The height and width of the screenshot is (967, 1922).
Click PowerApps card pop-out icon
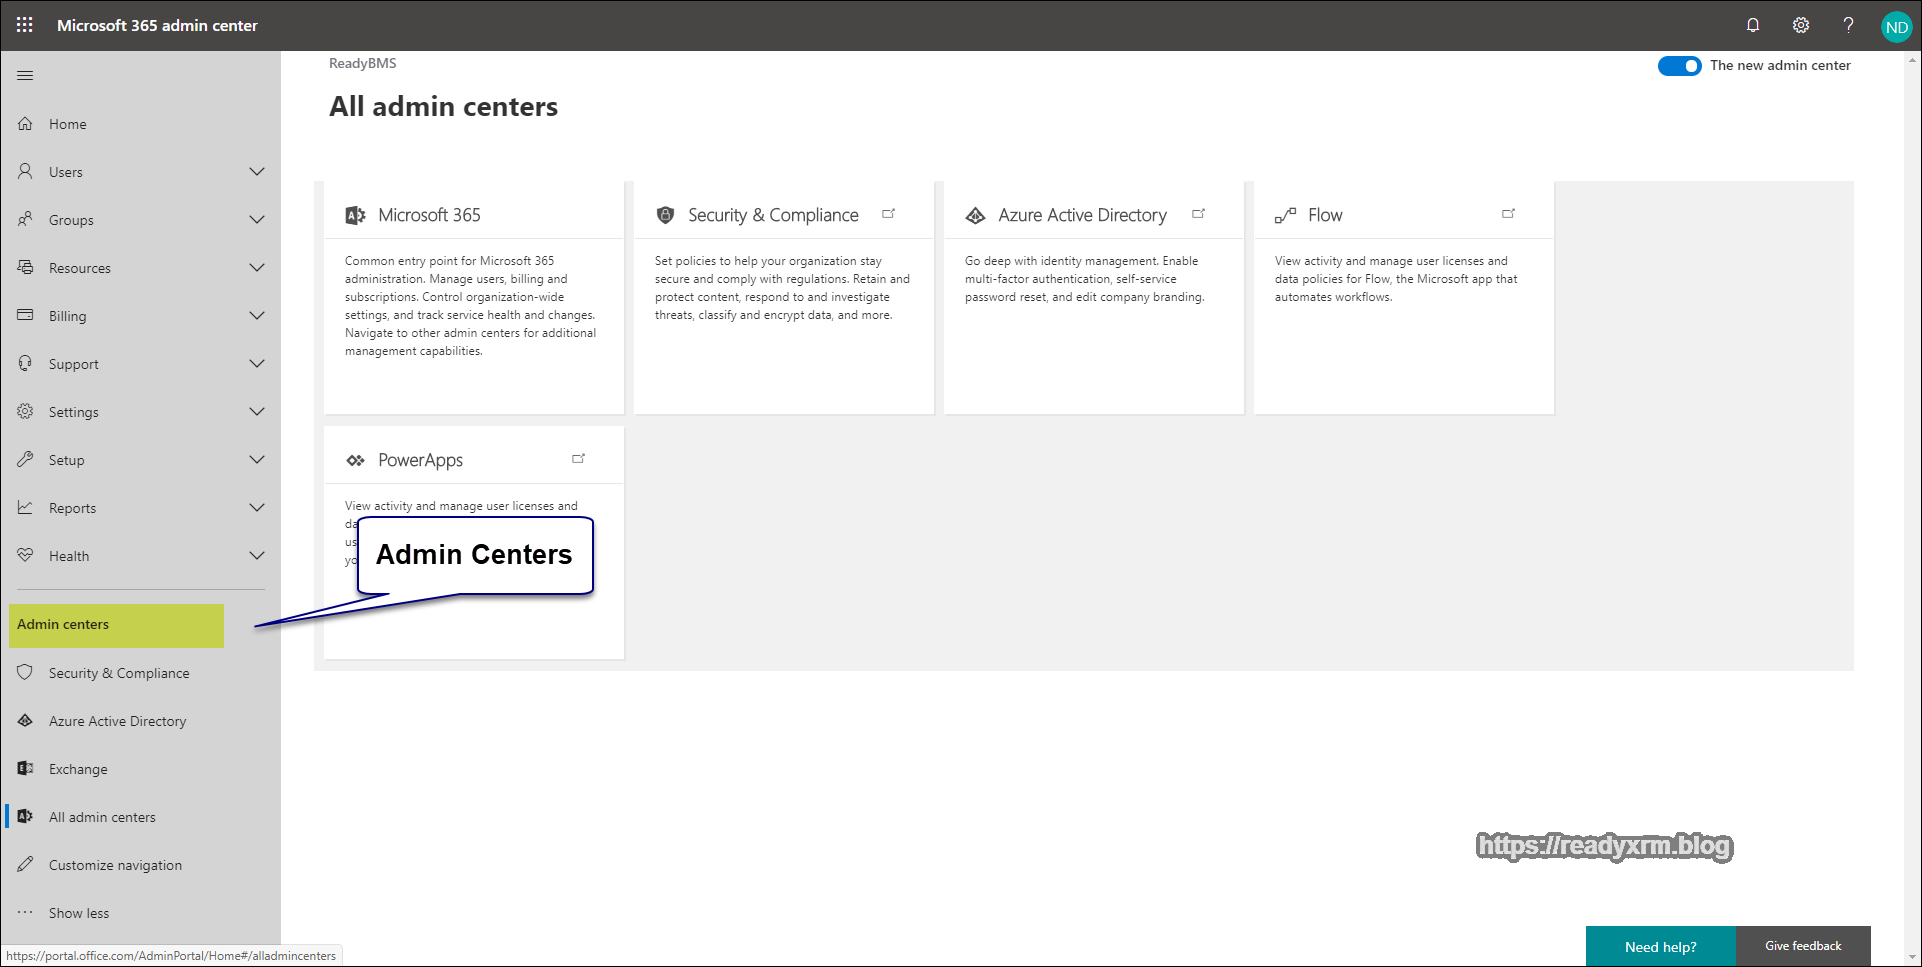click(578, 459)
